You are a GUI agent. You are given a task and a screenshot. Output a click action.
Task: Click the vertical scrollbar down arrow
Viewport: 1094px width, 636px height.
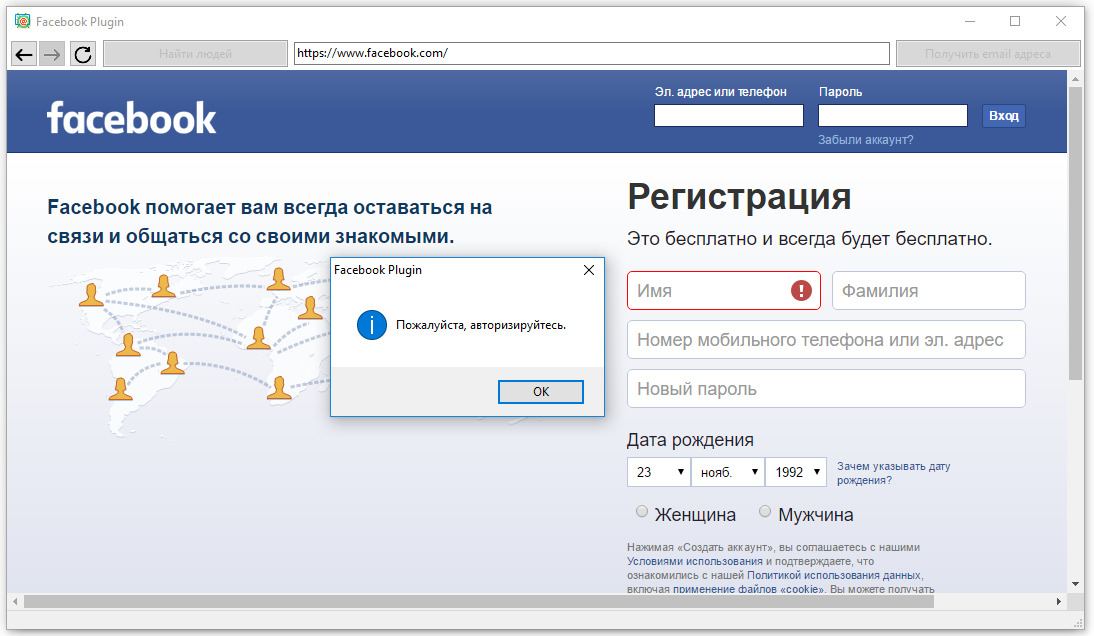[1075, 584]
